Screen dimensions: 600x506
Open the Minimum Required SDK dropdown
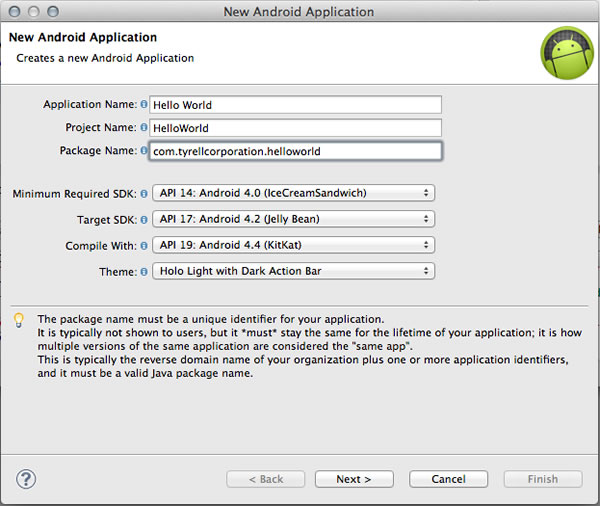[293, 193]
